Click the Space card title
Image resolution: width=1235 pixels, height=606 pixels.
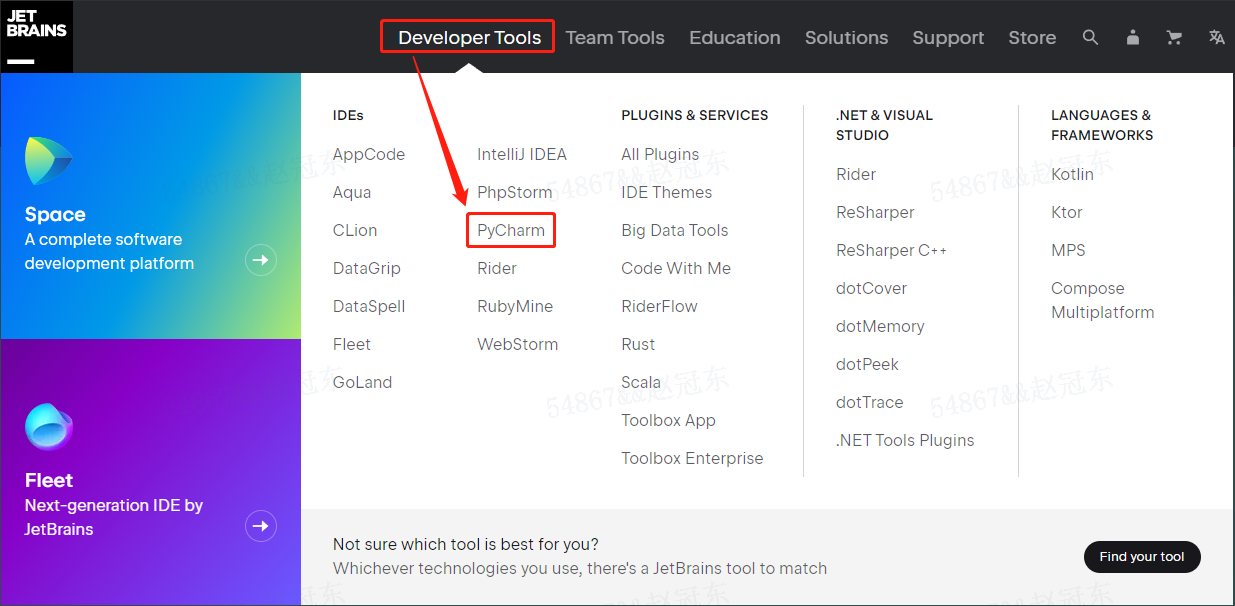point(55,214)
